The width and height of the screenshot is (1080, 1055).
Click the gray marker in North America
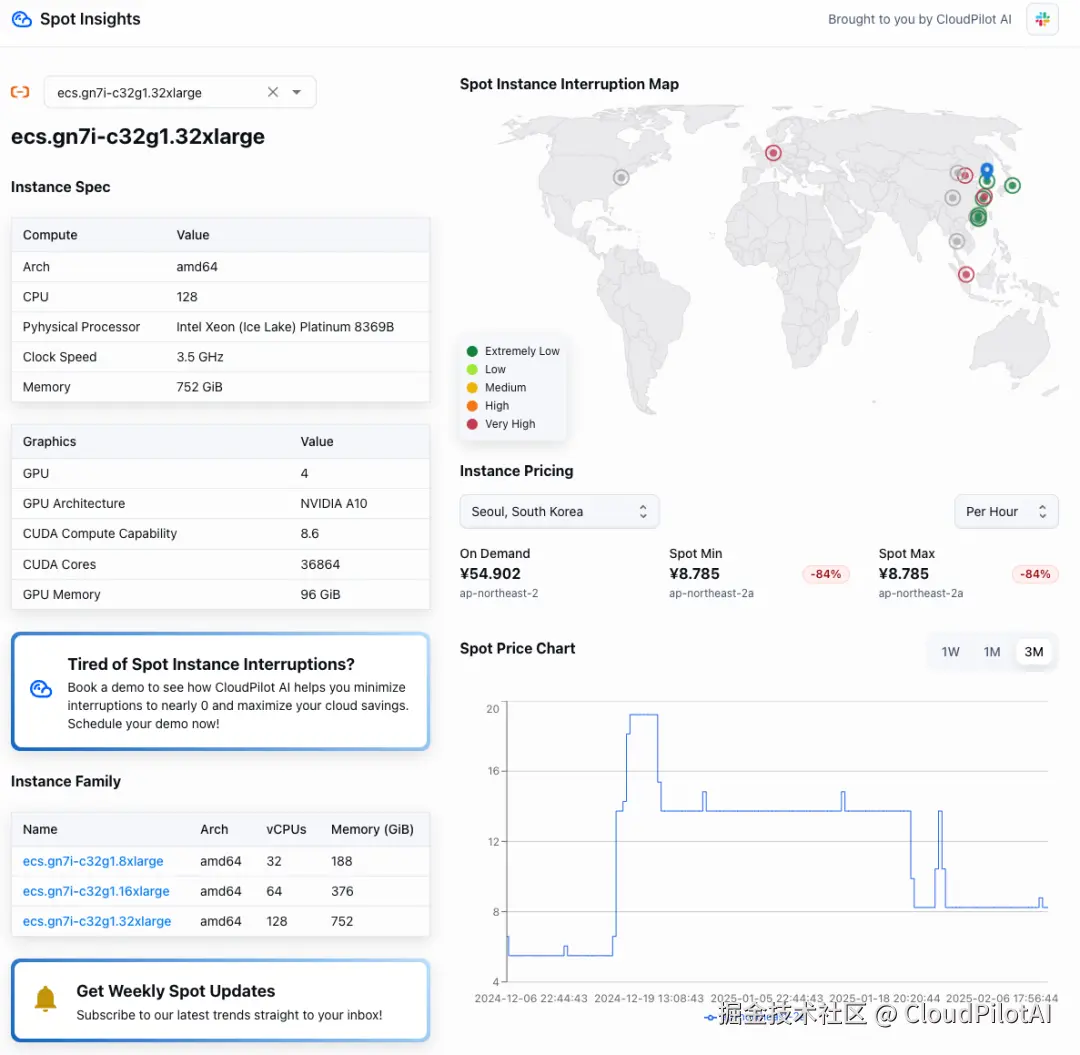click(621, 177)
